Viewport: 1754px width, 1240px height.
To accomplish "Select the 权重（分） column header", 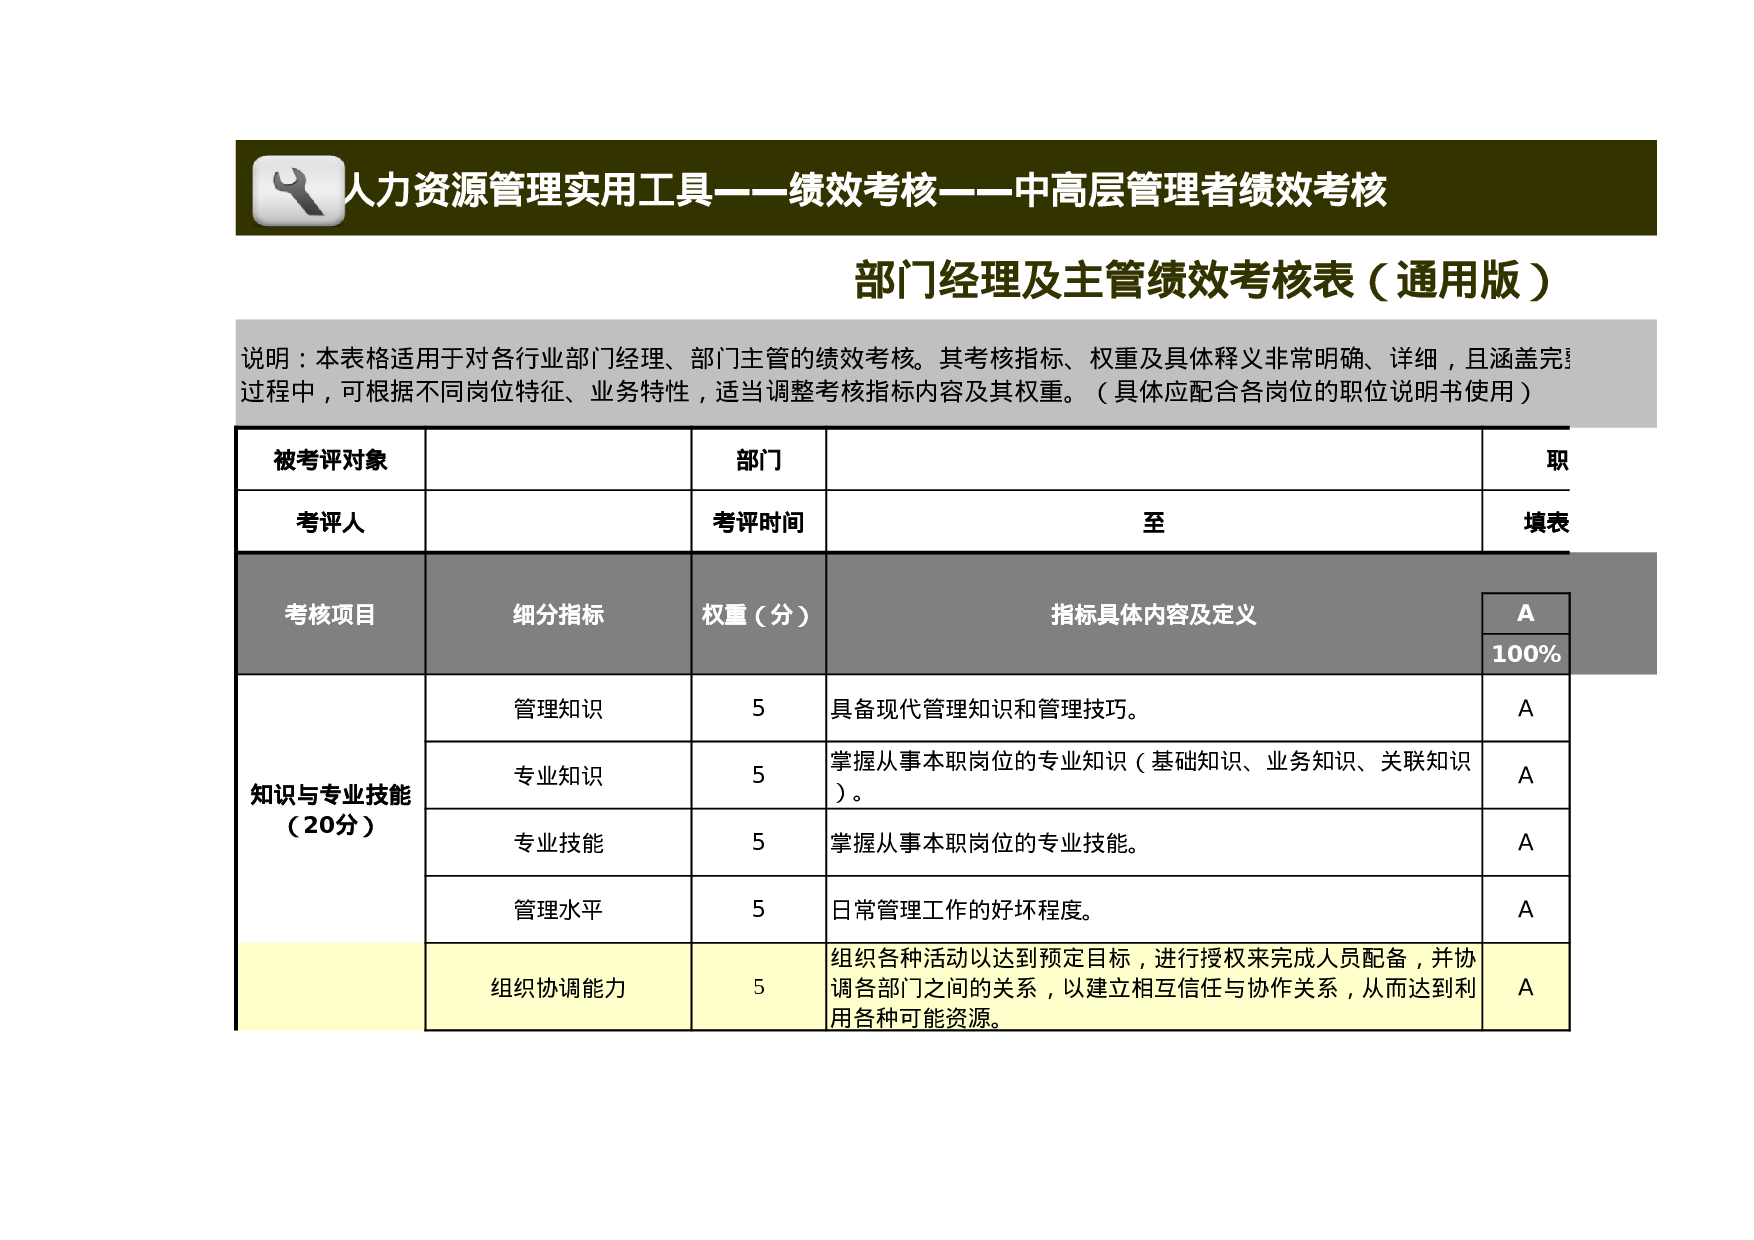I will pyautogui.click(x=757, y=616).
